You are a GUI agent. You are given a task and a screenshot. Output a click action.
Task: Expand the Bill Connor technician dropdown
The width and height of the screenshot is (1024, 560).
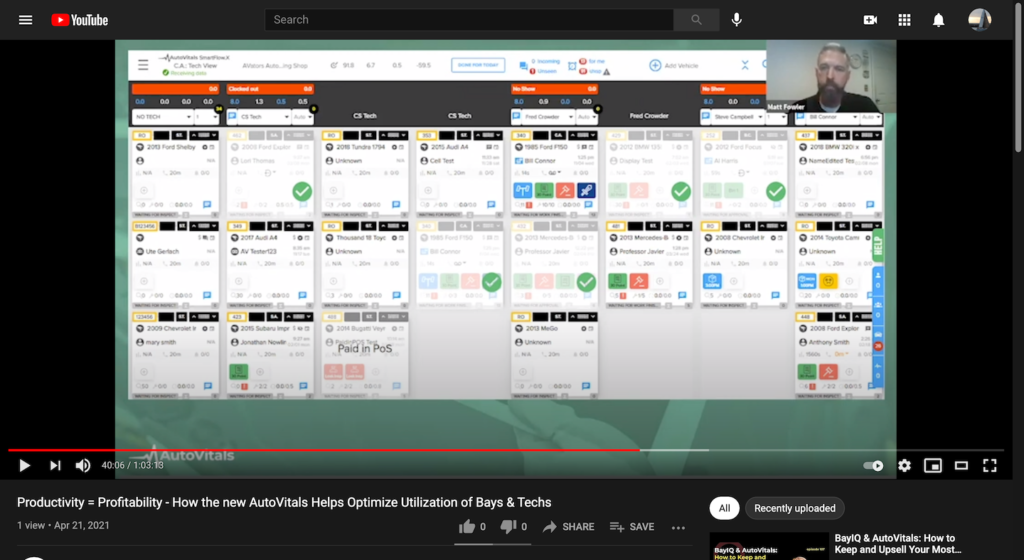pos(833,117)
